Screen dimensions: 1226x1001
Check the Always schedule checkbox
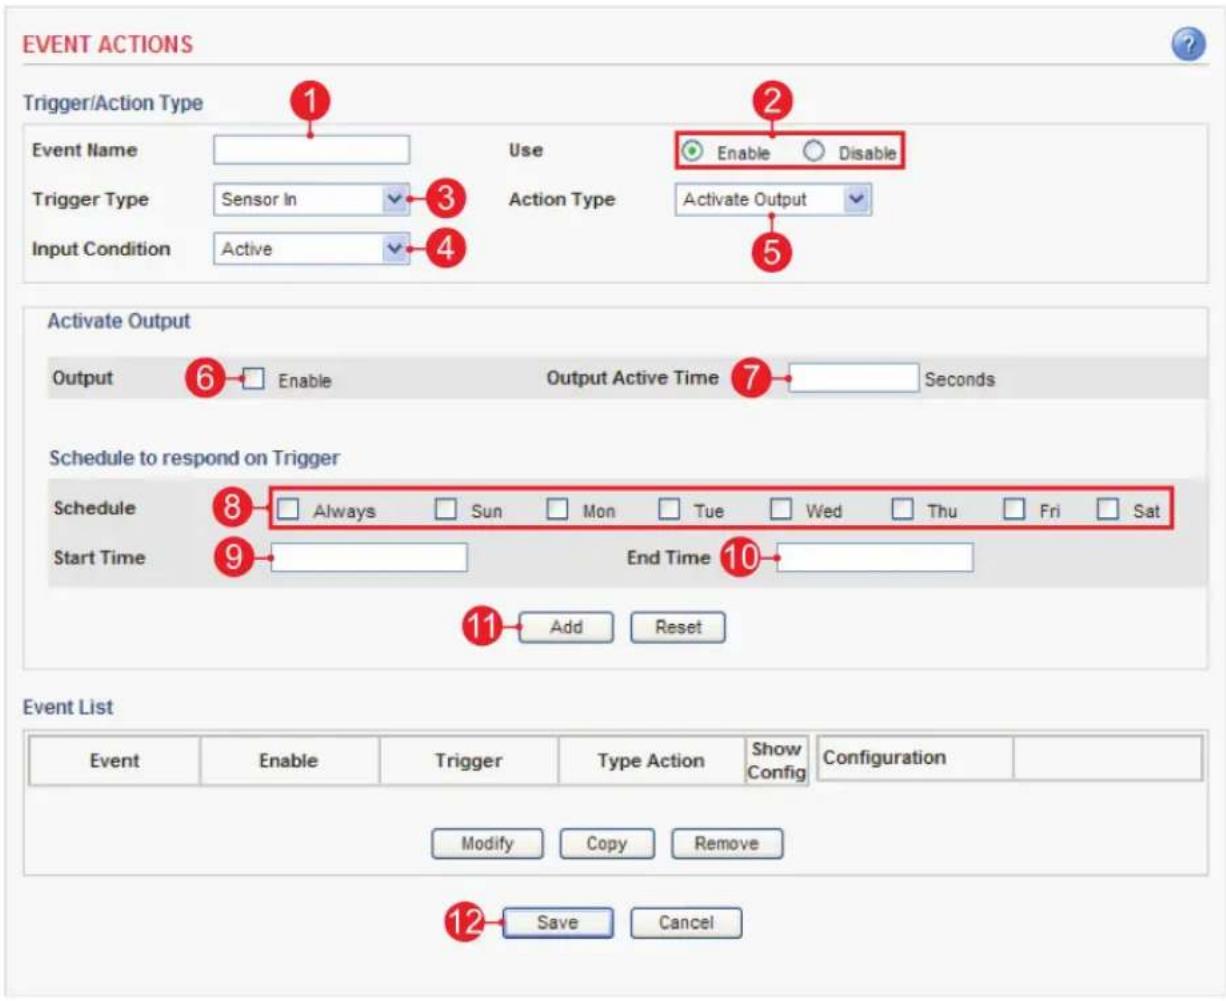point(289,510)
